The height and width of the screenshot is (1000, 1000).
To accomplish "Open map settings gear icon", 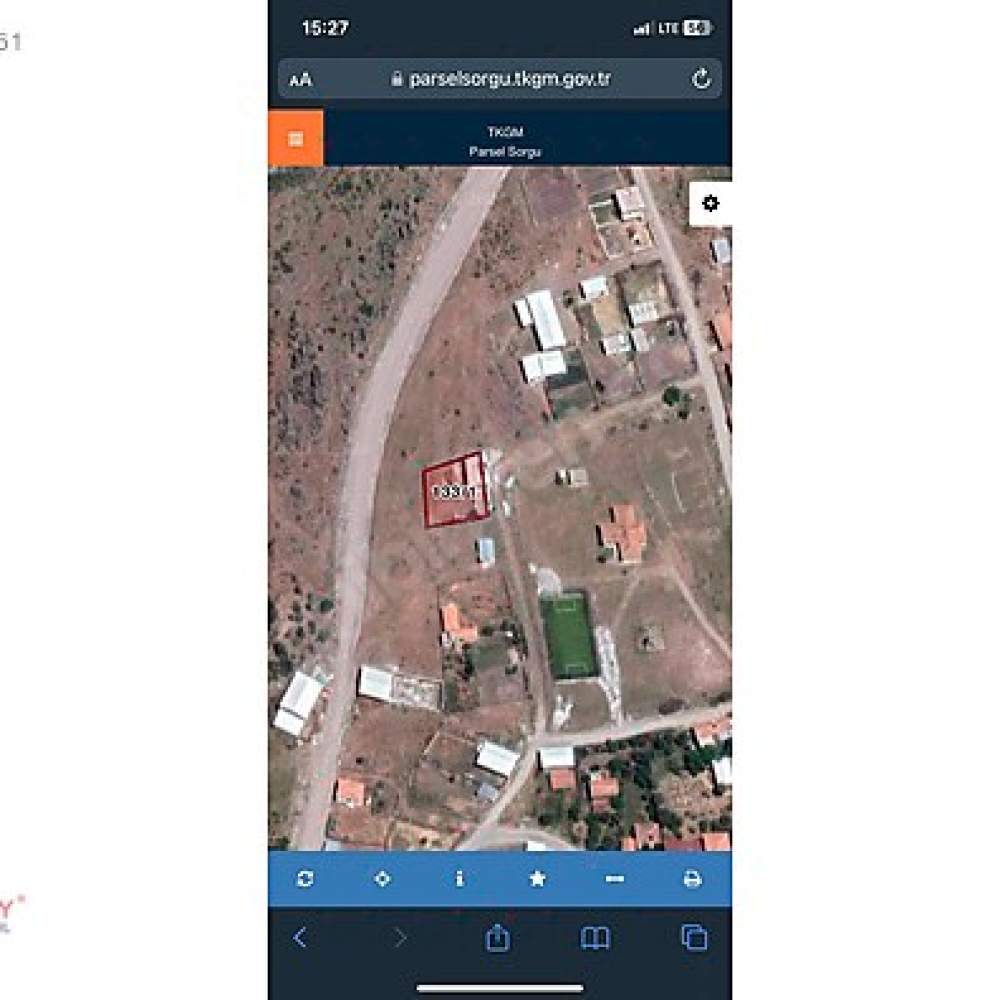I will (710, 203).
